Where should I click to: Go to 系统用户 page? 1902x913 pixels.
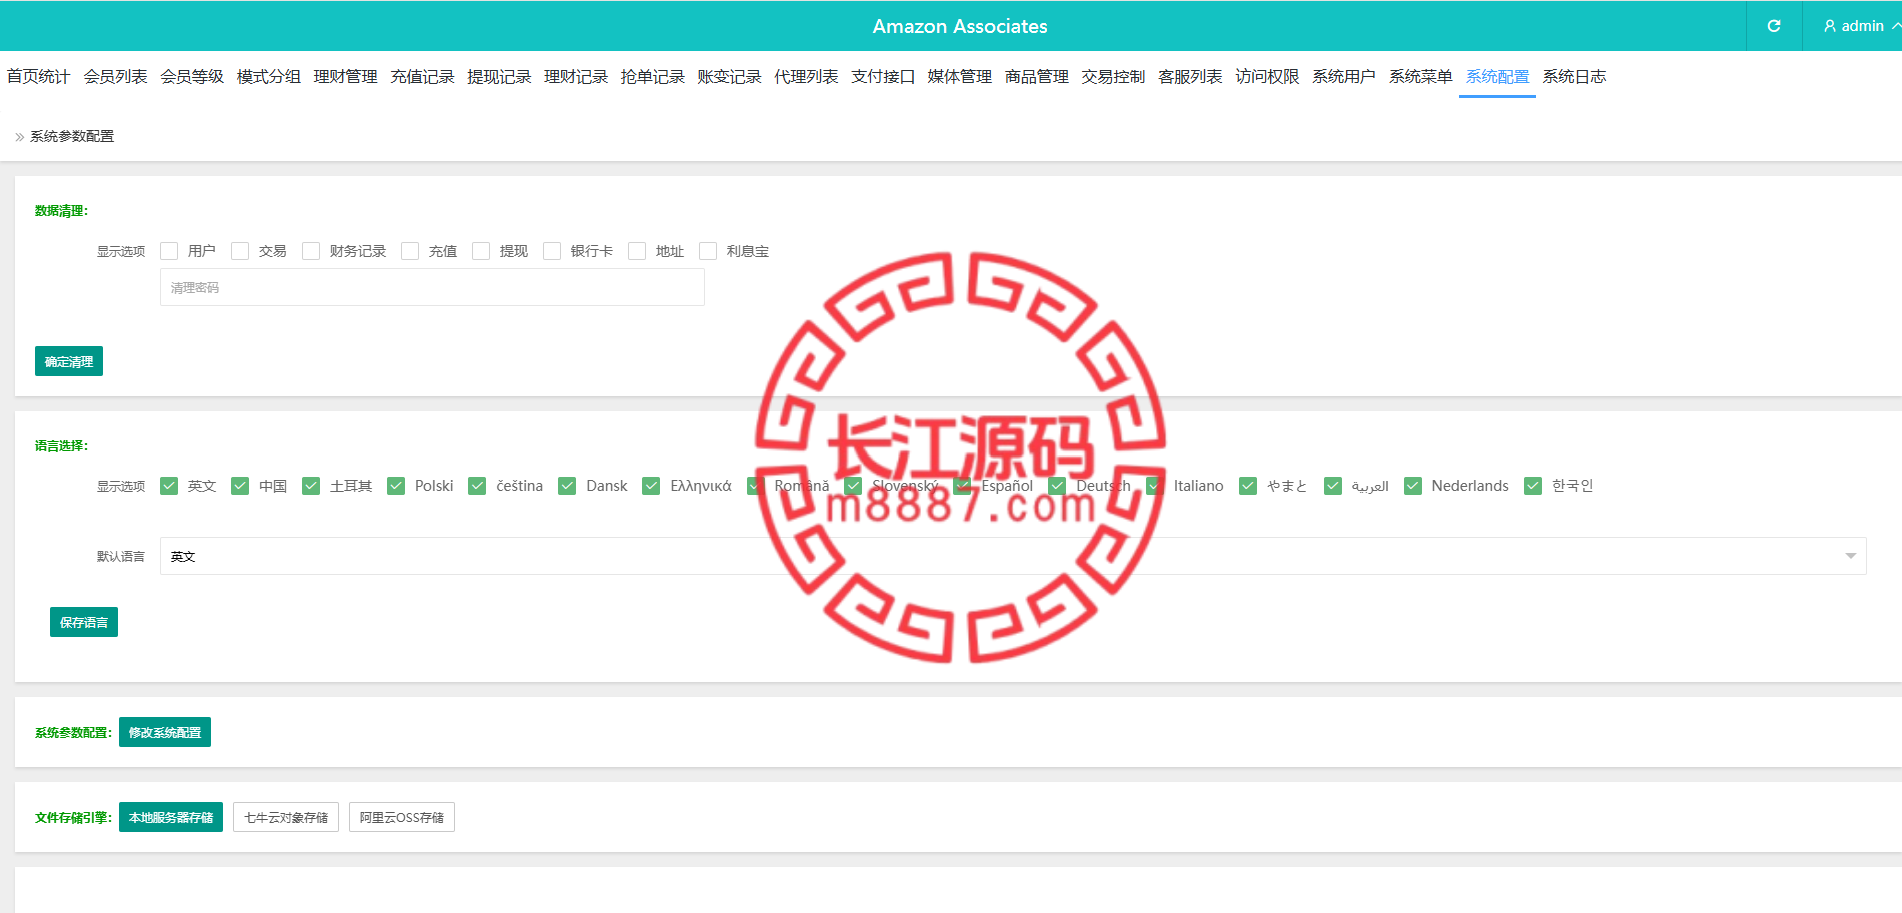[1344, 76]
